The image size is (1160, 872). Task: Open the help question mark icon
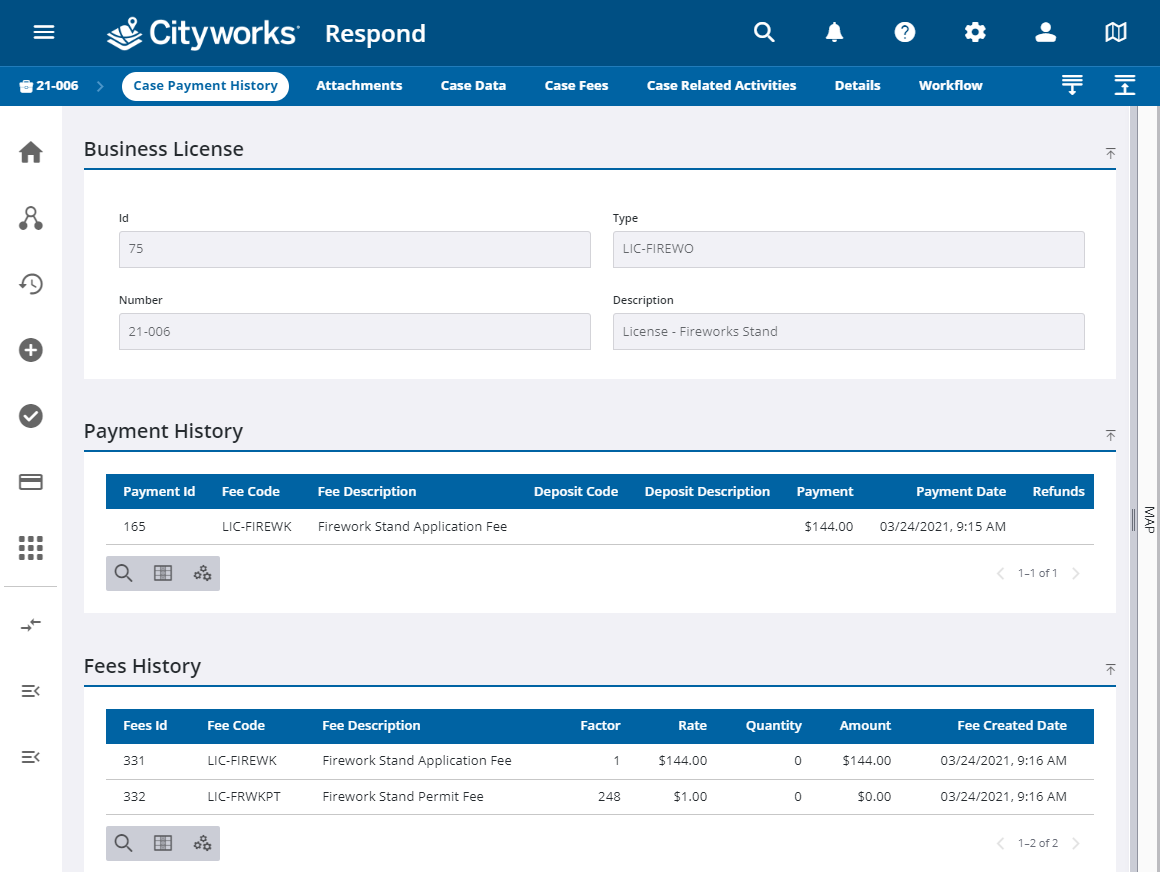click(x=905, y=32)
